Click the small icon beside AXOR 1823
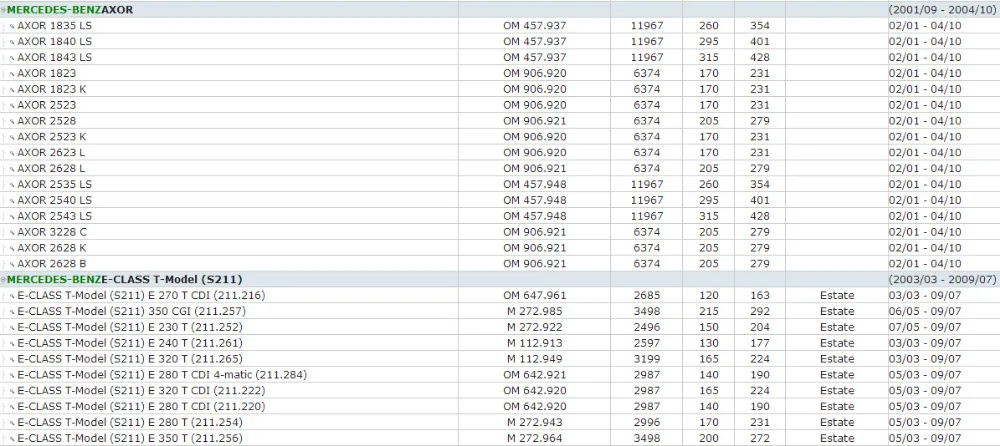This screenshot has width=1000, height=446. 12,74
